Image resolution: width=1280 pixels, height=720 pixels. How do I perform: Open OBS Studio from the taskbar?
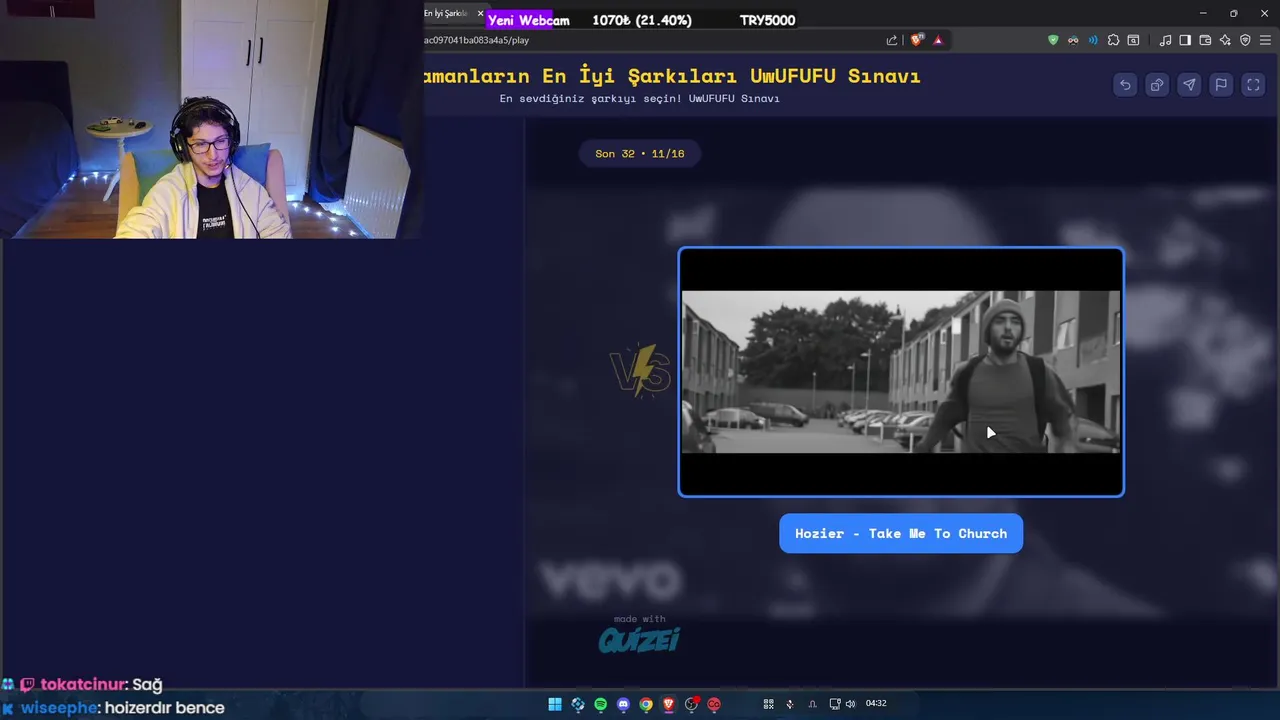tap(692, 704)
